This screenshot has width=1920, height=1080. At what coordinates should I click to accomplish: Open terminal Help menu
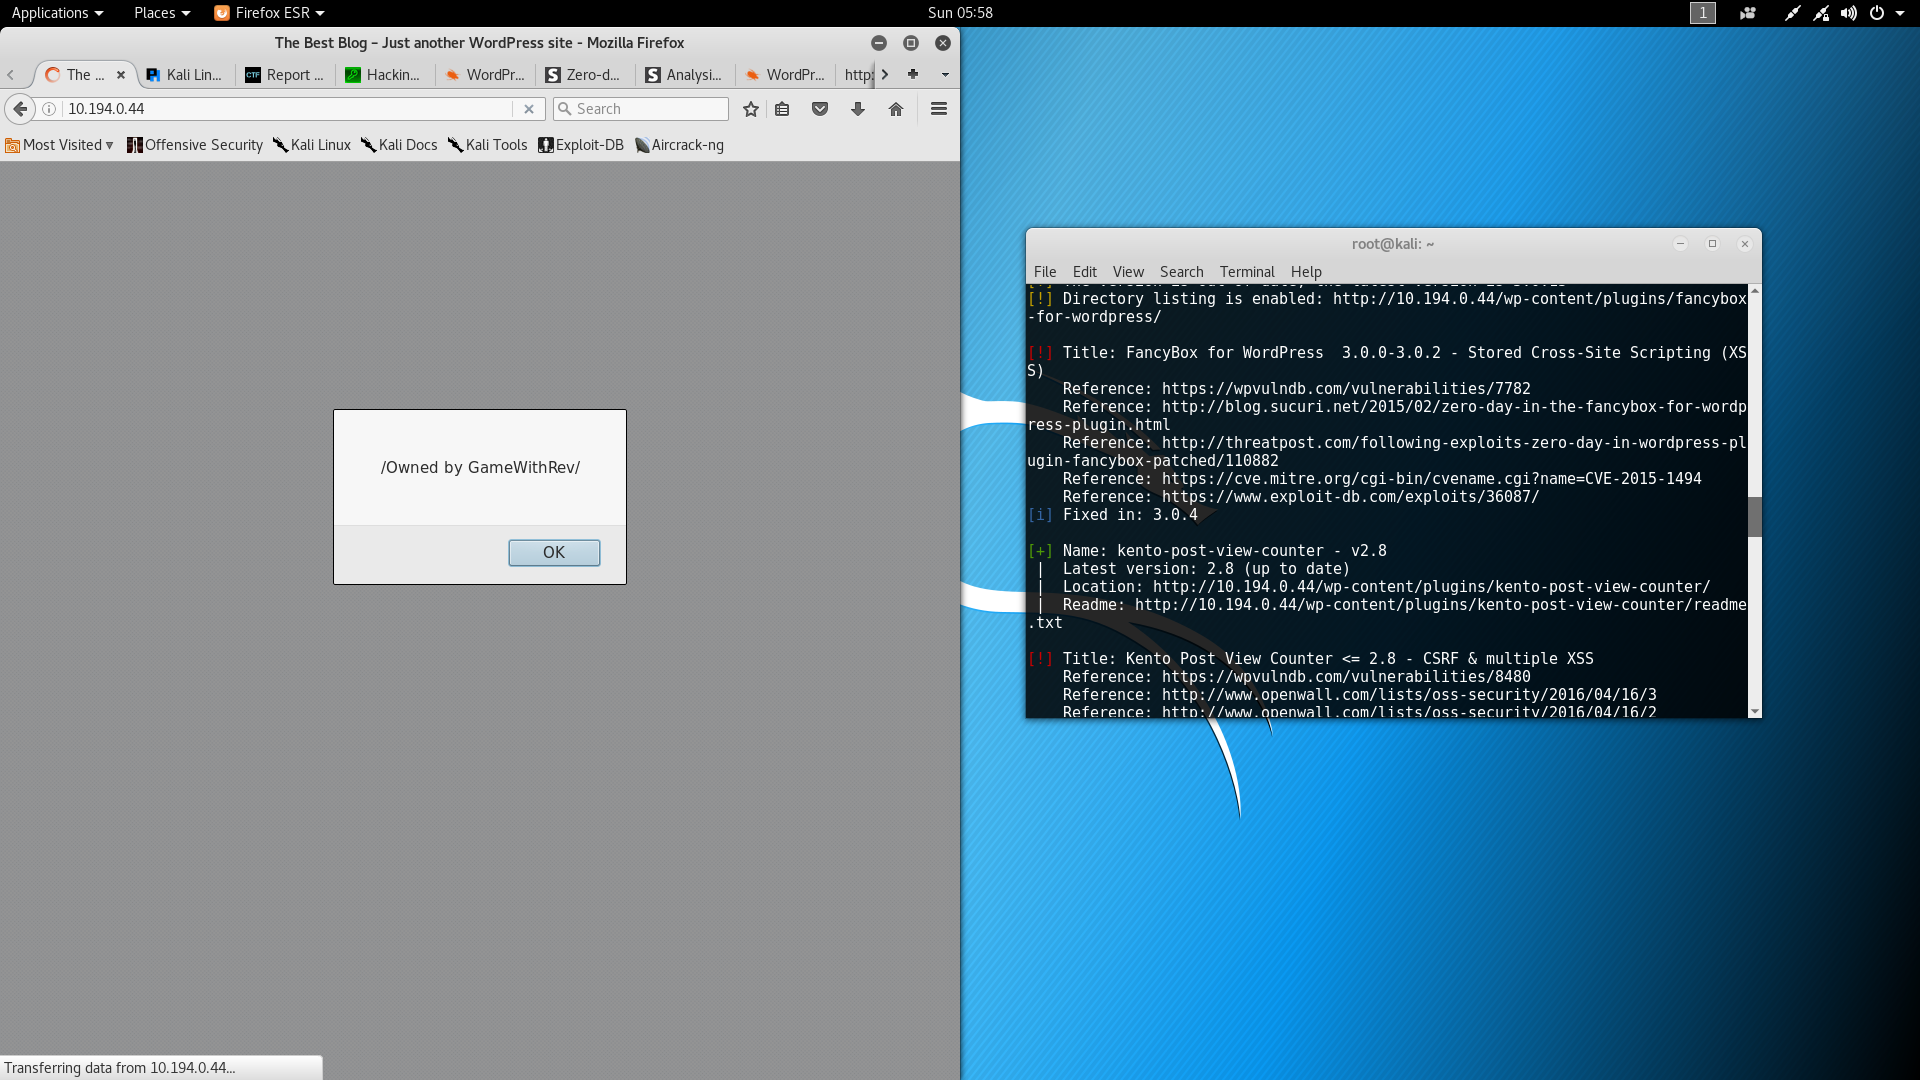(1306, 272)
